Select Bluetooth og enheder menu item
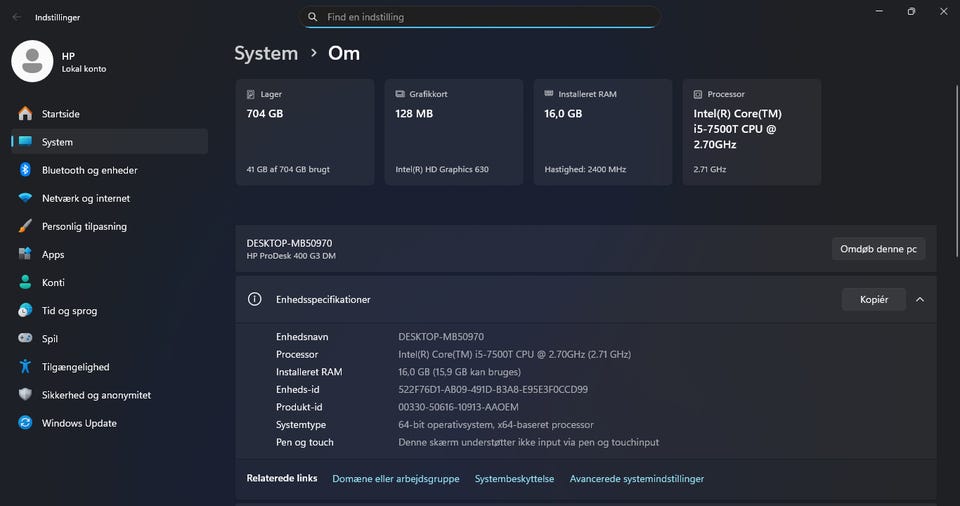The height and width of the screenshot is (506, 960). pos(110,170)
